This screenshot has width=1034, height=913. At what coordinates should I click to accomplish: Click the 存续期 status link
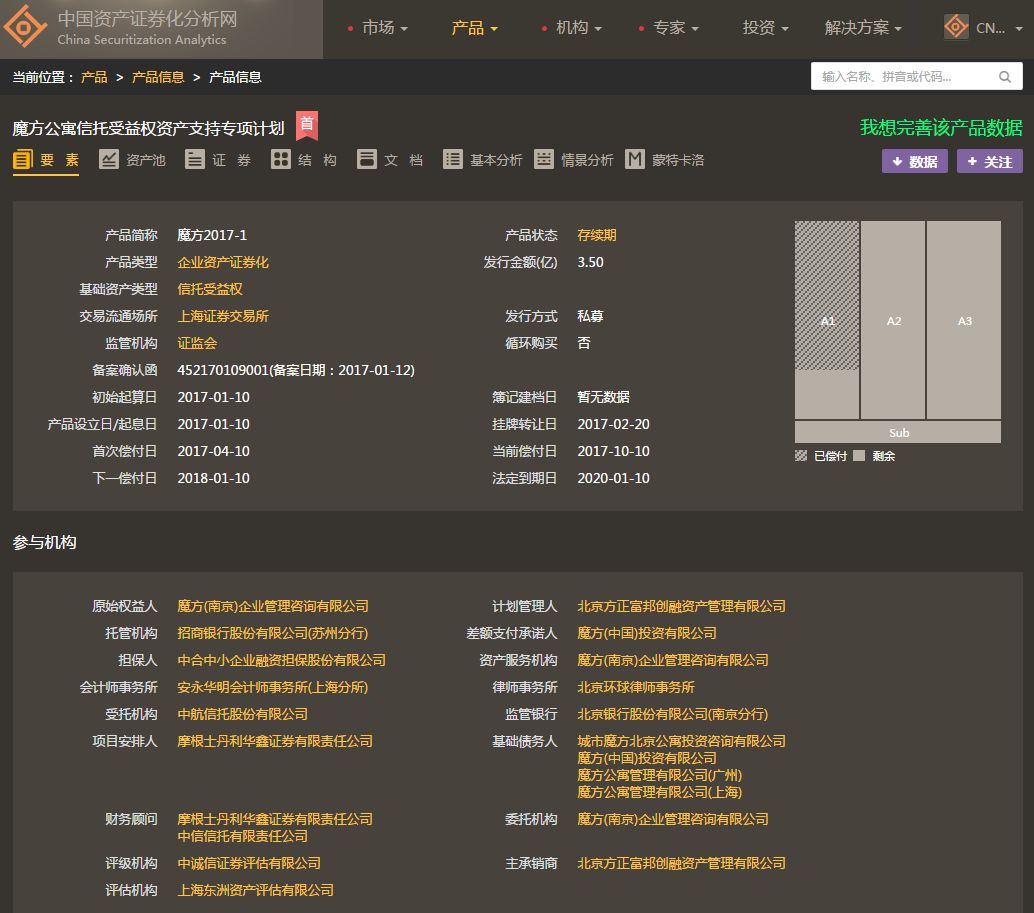tap(597, 235)
